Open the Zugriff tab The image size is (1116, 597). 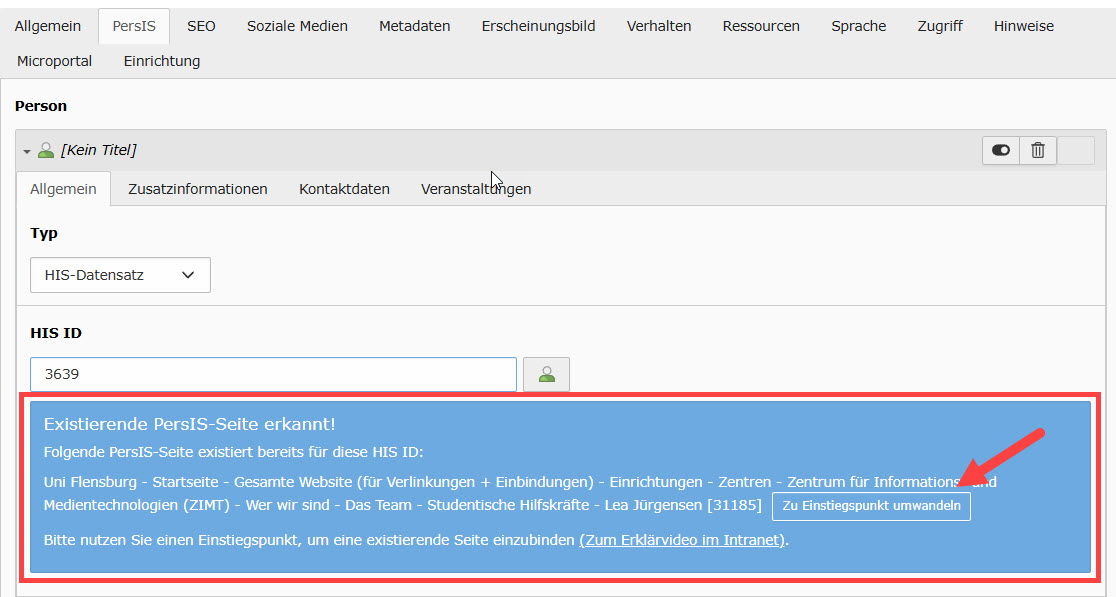pyautogui.click(x=940, y=26)
